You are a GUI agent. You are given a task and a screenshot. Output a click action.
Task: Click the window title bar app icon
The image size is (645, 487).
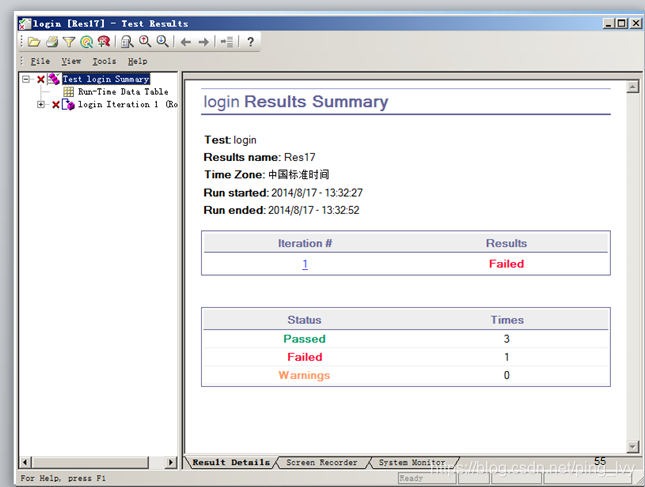(x=25, y=24)
